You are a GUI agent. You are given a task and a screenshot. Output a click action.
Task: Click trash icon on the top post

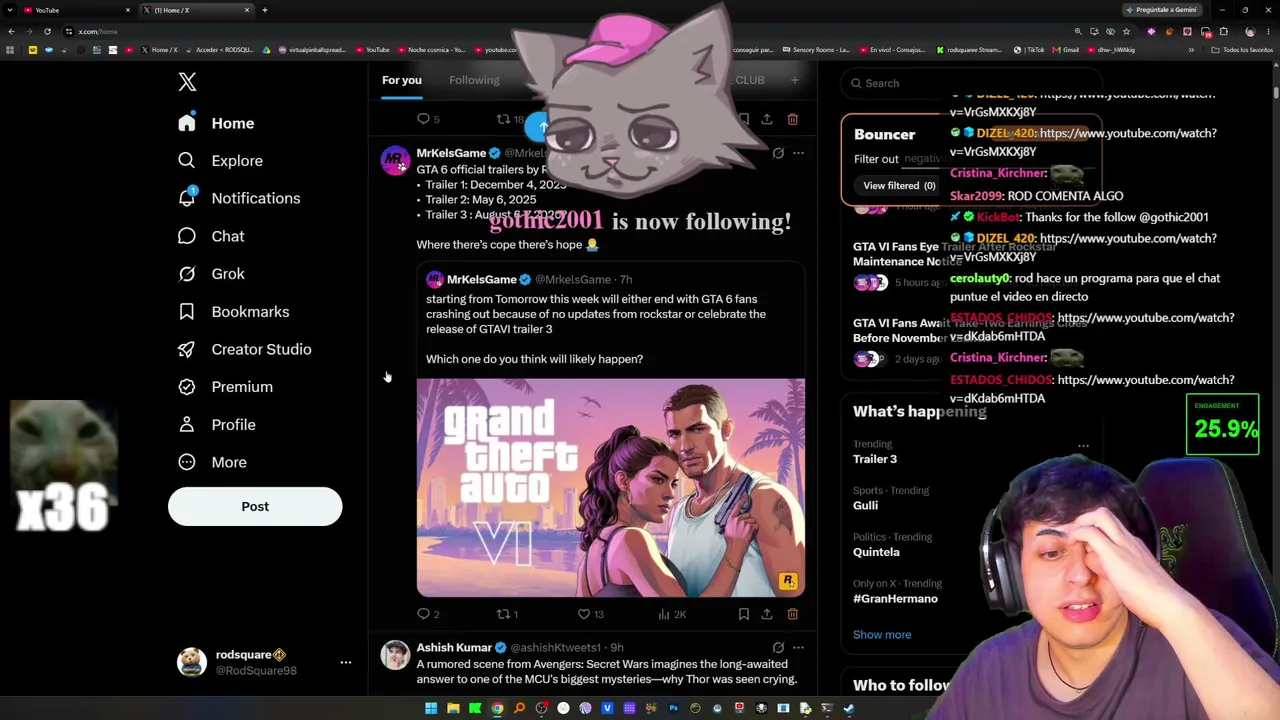pos(792,119)
